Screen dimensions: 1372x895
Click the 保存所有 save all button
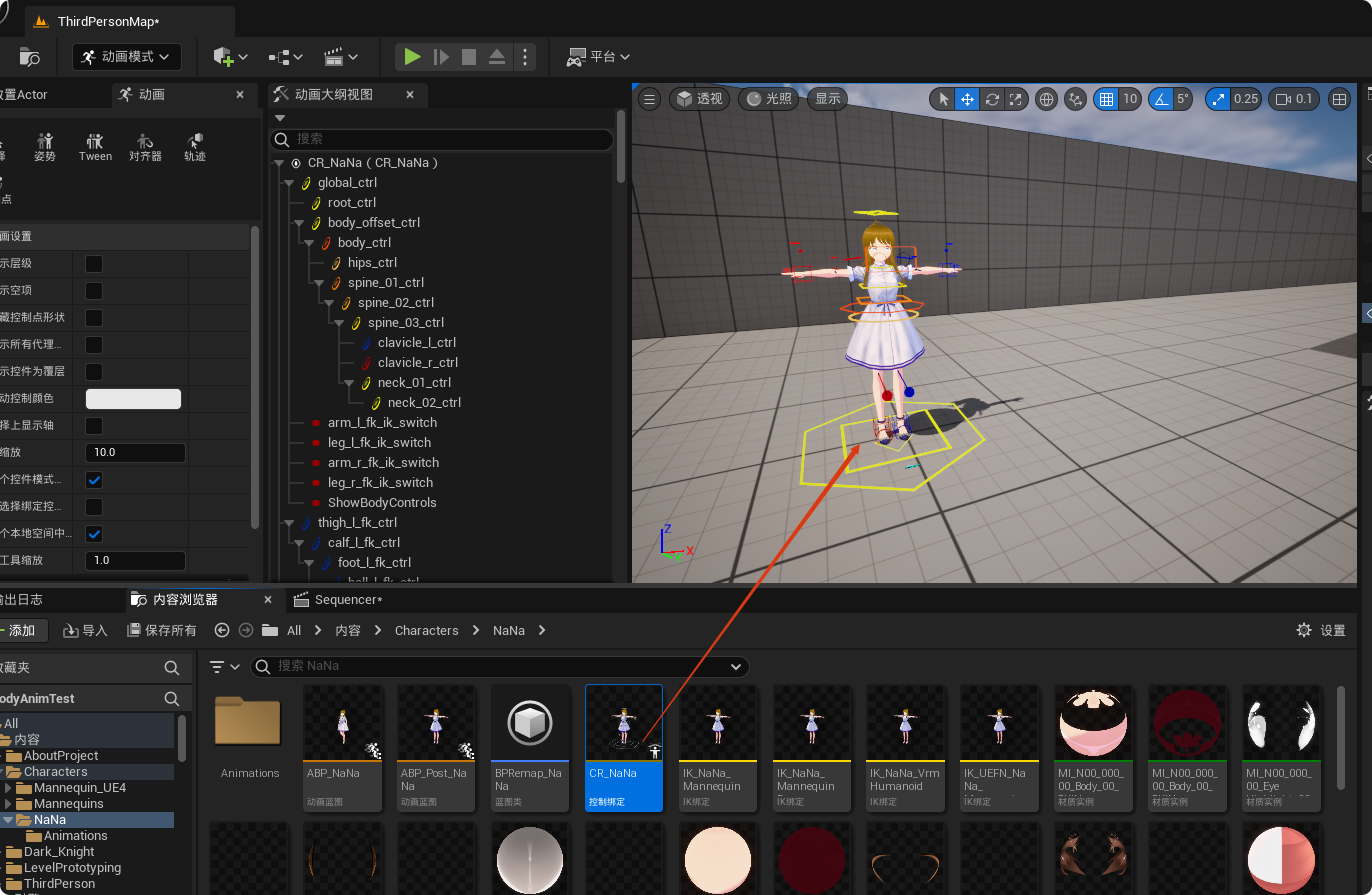pos(163,630)
